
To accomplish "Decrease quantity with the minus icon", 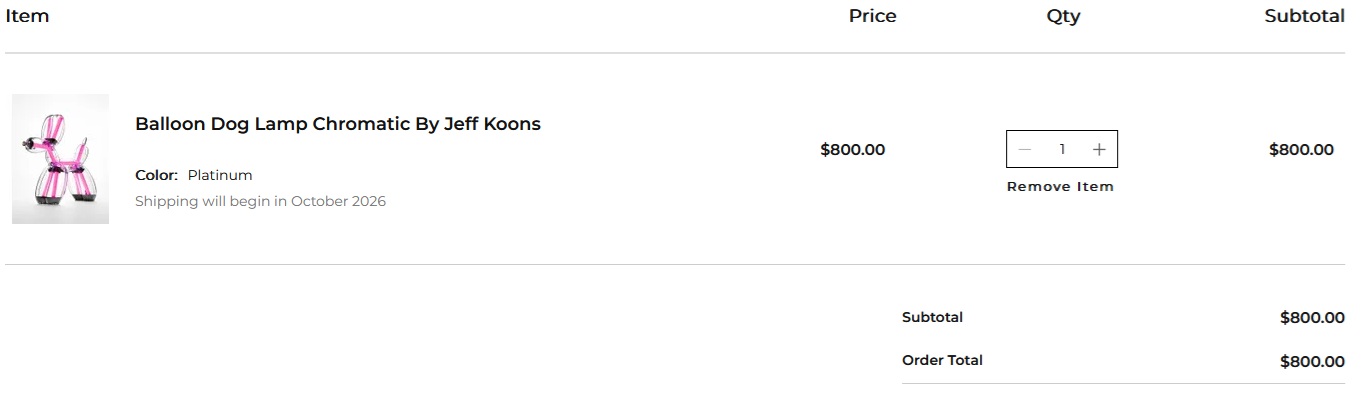I will 1024,149.
